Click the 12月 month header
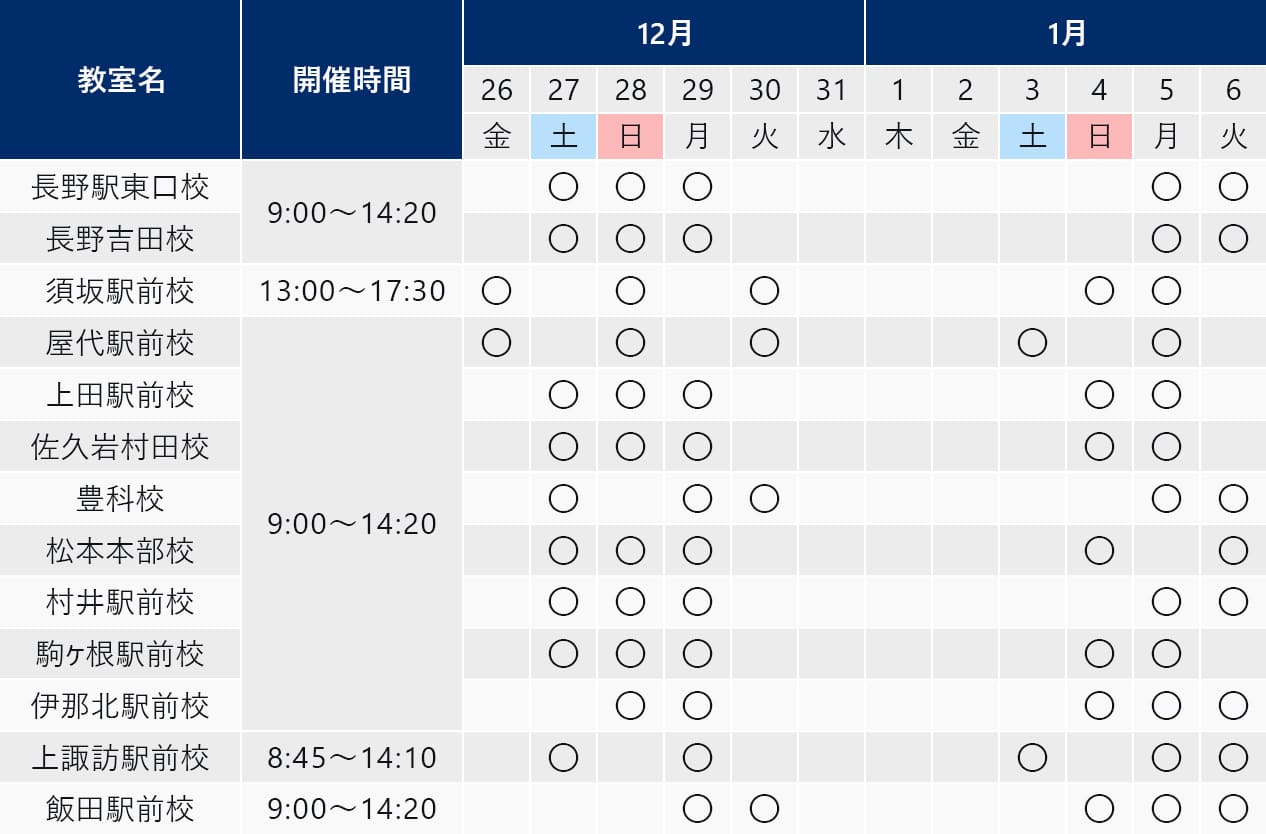1266x834 pixels. [x=664, y=33]
